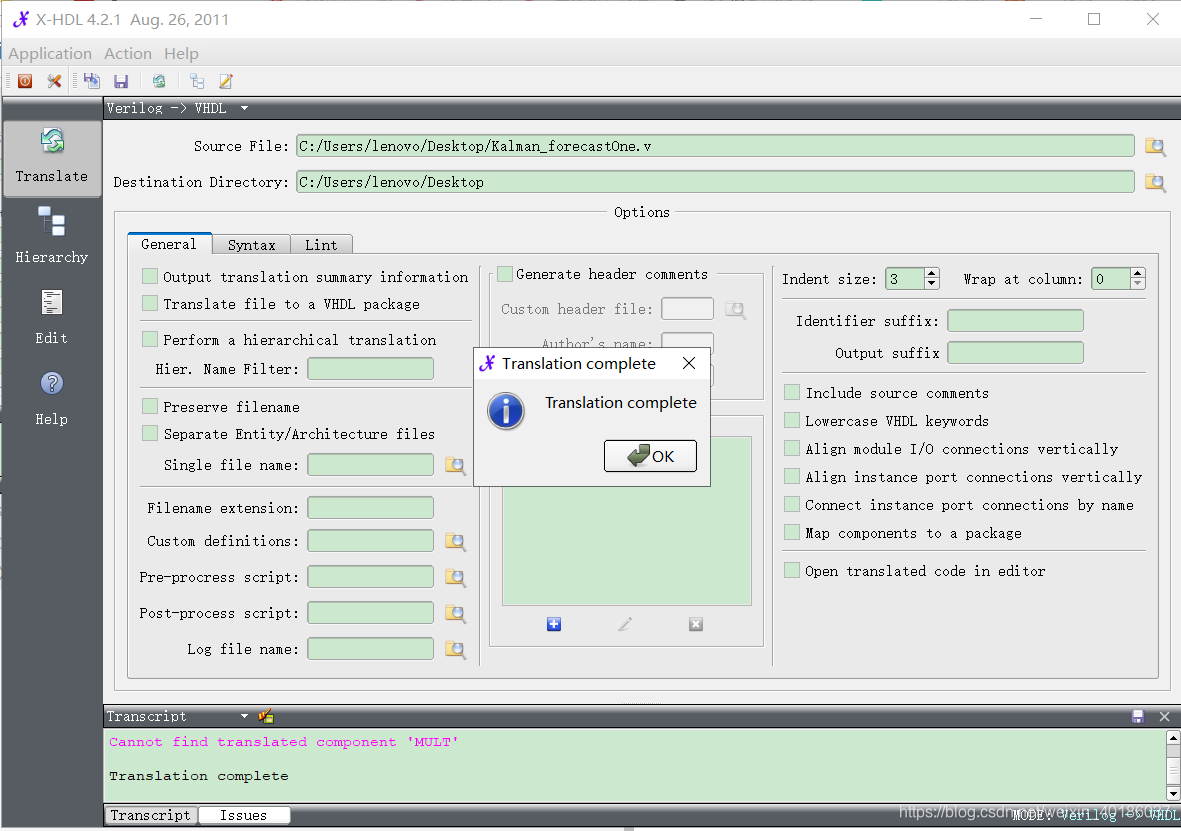Select the General options tab
Viewport: 1181px width, 831px height.
[169, 244]
